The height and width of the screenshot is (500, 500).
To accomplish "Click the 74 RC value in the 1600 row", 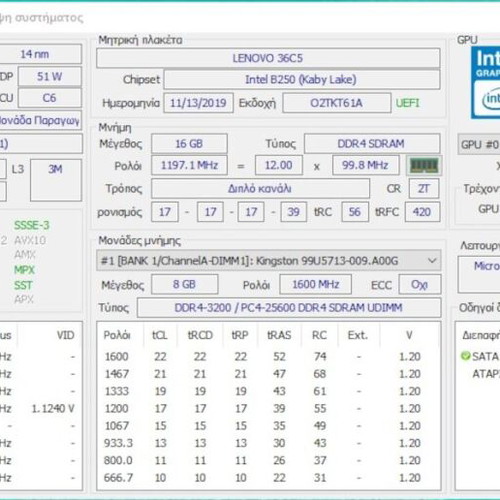I will tap(320, 356).
